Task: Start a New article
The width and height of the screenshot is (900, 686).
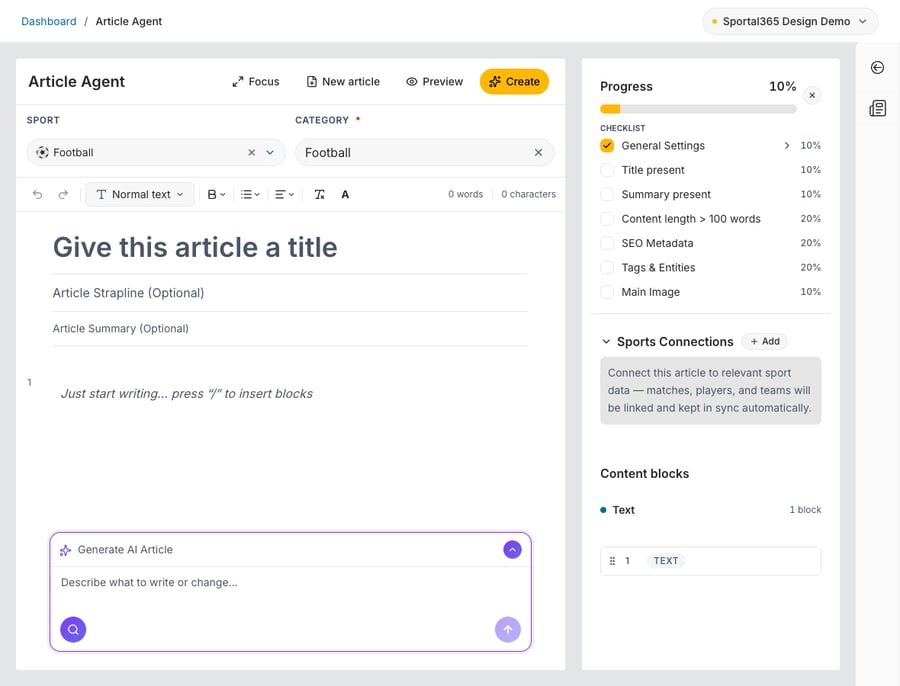Action: (x=343, y=82)
